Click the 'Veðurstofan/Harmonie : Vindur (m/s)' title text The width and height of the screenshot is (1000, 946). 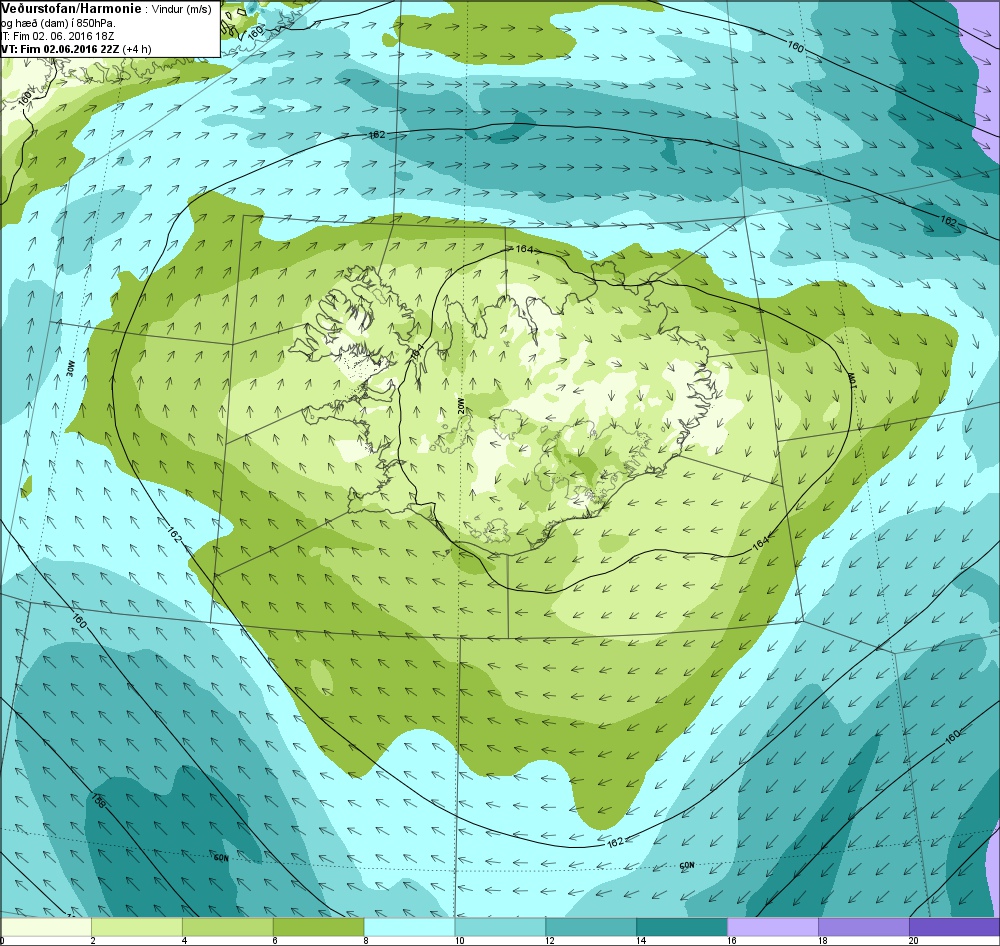[107, 8]
